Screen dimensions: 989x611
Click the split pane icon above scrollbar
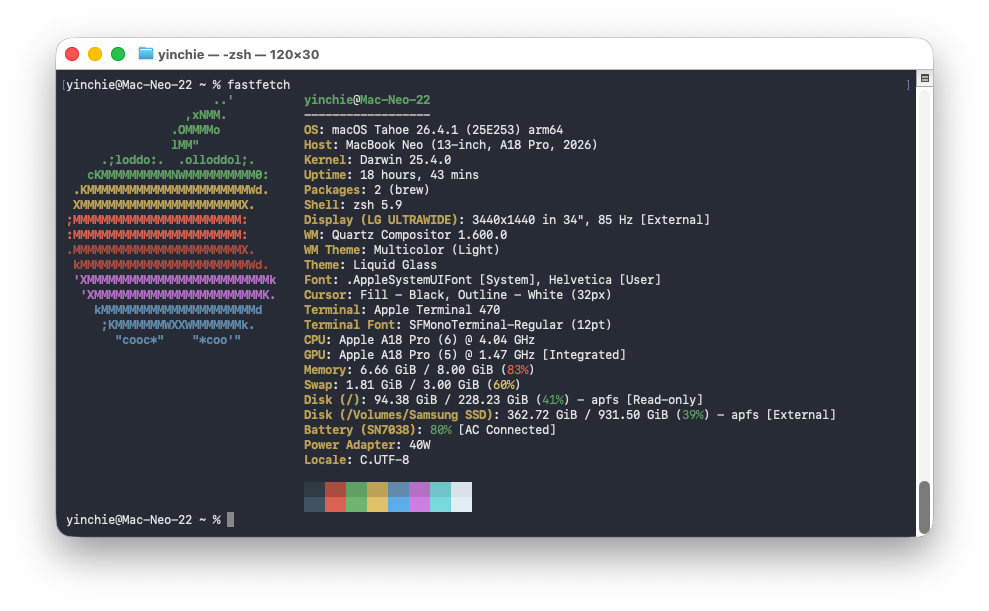pyautogui.click(x=925, y=78)
